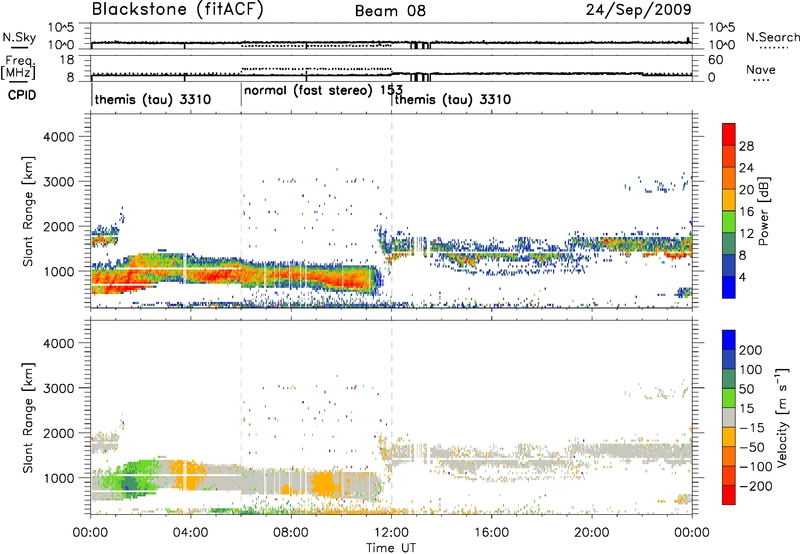Click the "04:00" time axis label
Image resolution: width=800 pixels, height=554 pixels.
click(x=190, y=532)
